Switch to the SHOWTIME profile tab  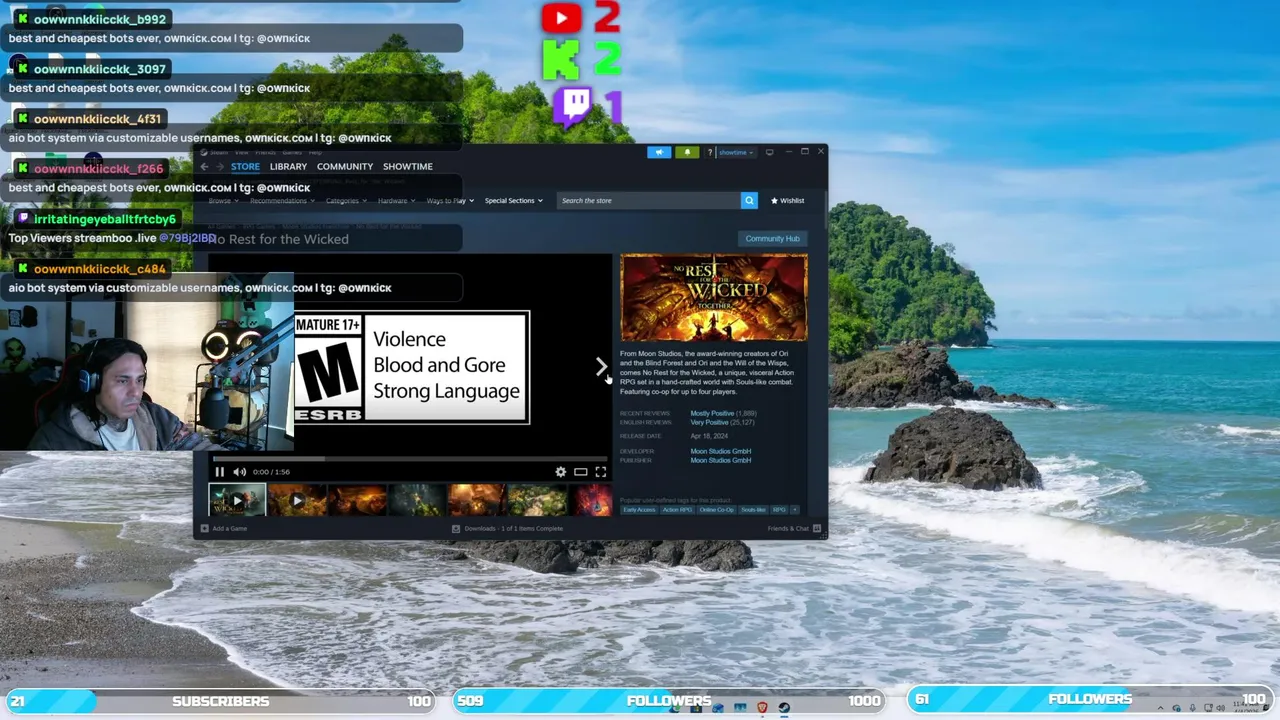pyautogui.click(x=408, y=167)
